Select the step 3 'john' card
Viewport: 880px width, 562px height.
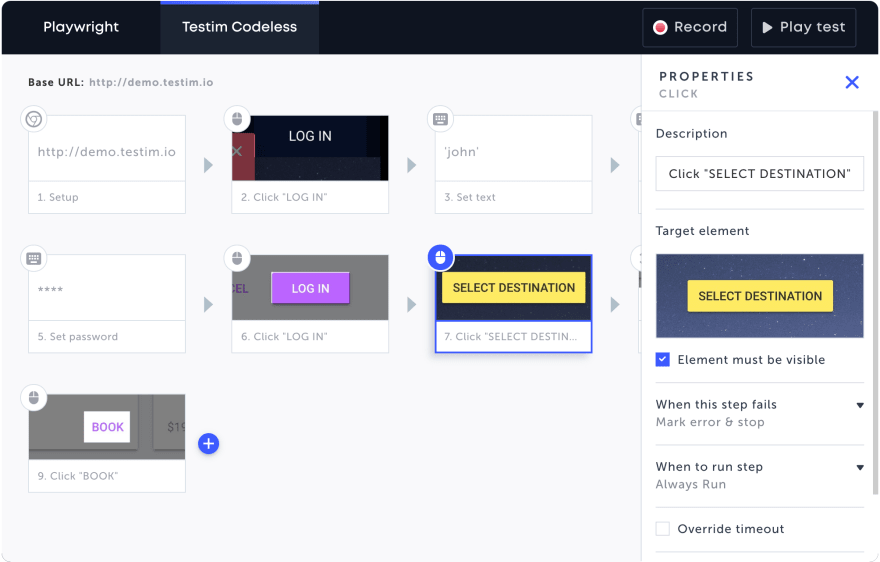click(514, 165)
